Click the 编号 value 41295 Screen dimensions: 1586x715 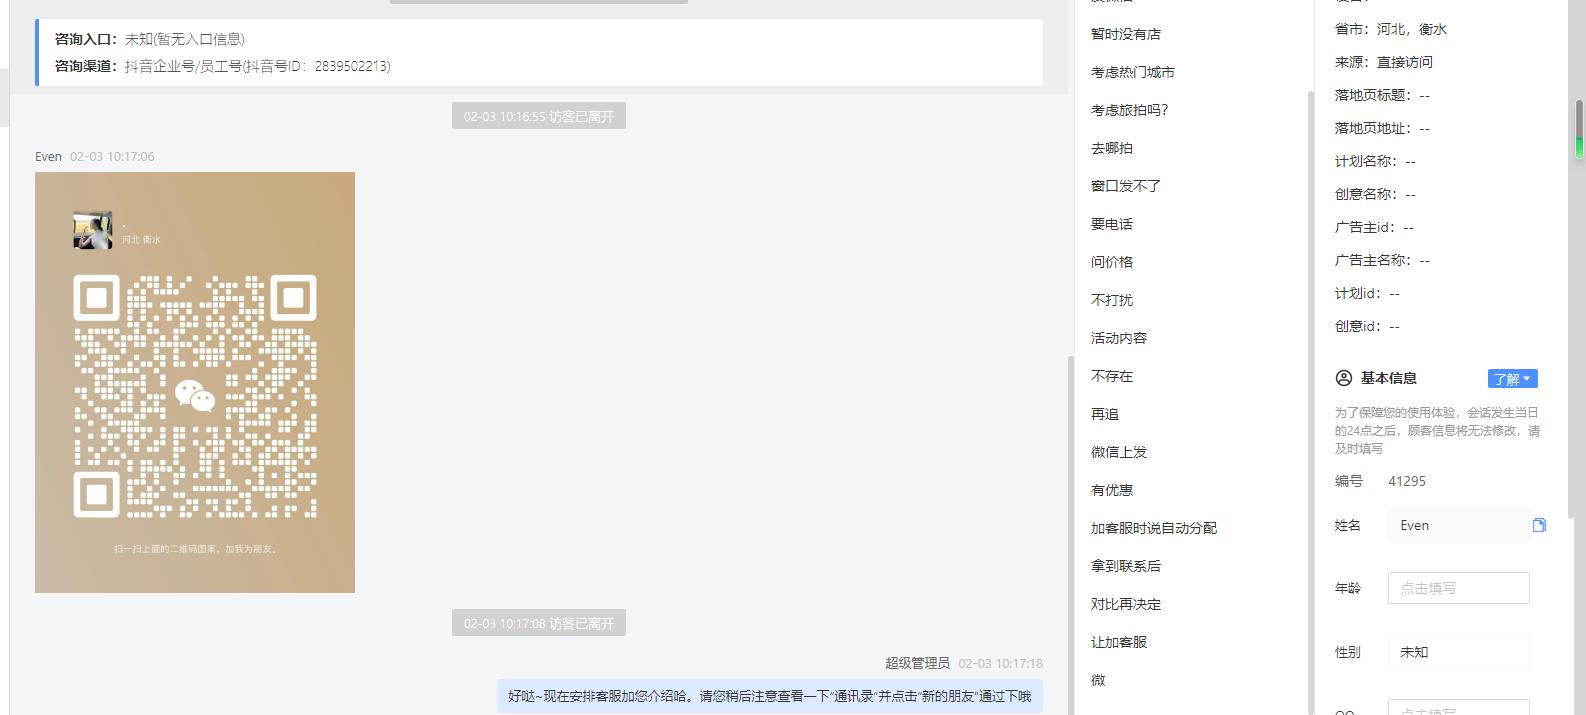tap(1407, 481)
